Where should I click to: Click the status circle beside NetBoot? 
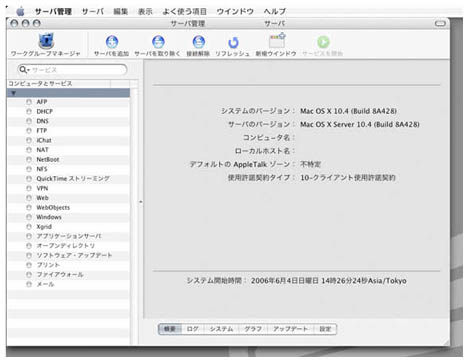(29, 160)
